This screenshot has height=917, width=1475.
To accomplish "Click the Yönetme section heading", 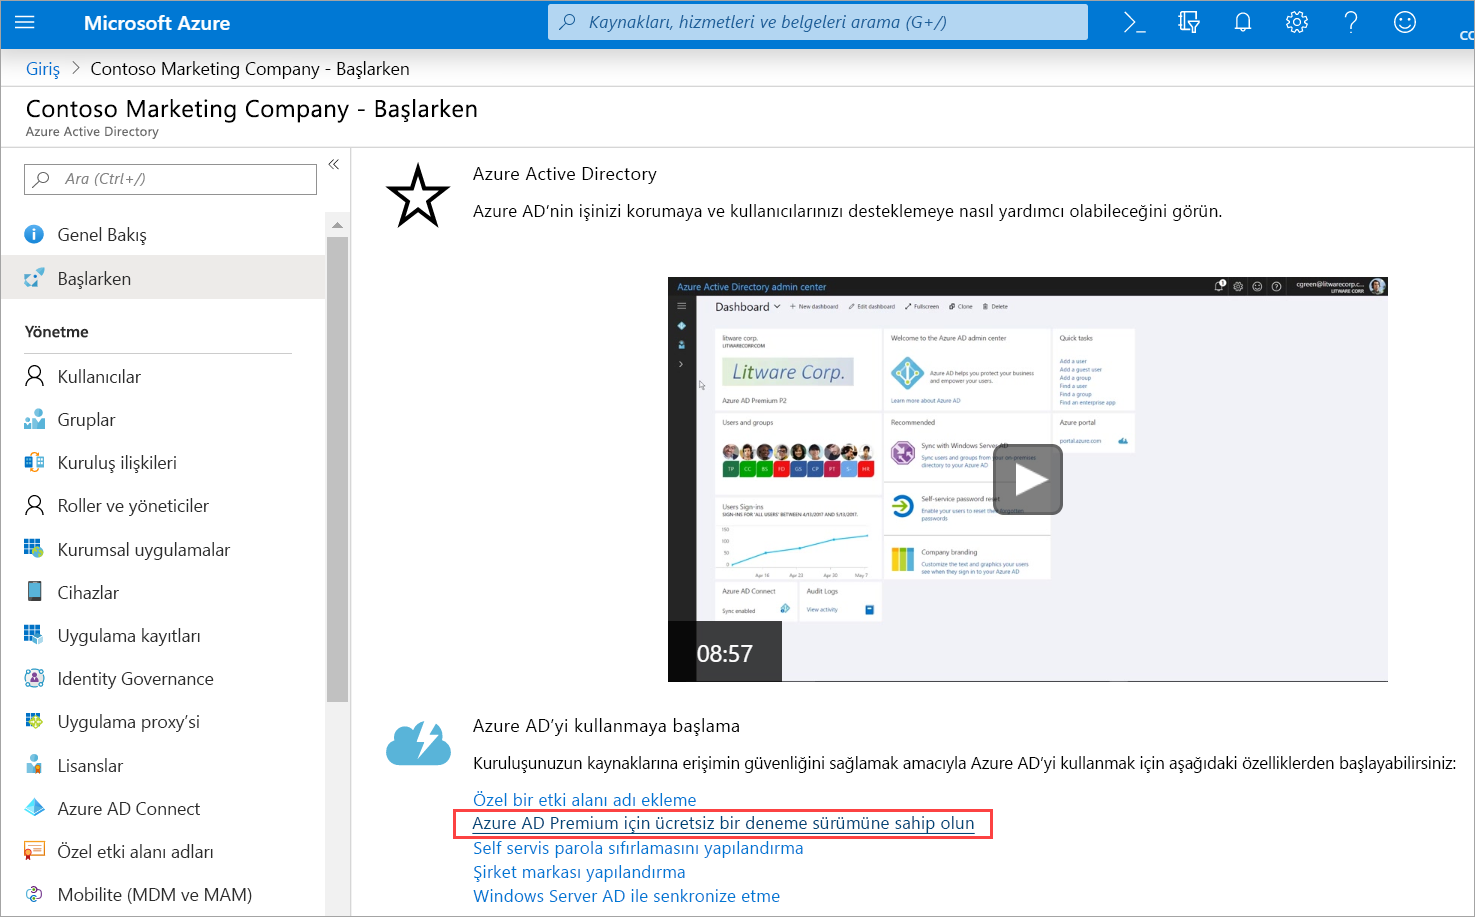I will [57, 332].
